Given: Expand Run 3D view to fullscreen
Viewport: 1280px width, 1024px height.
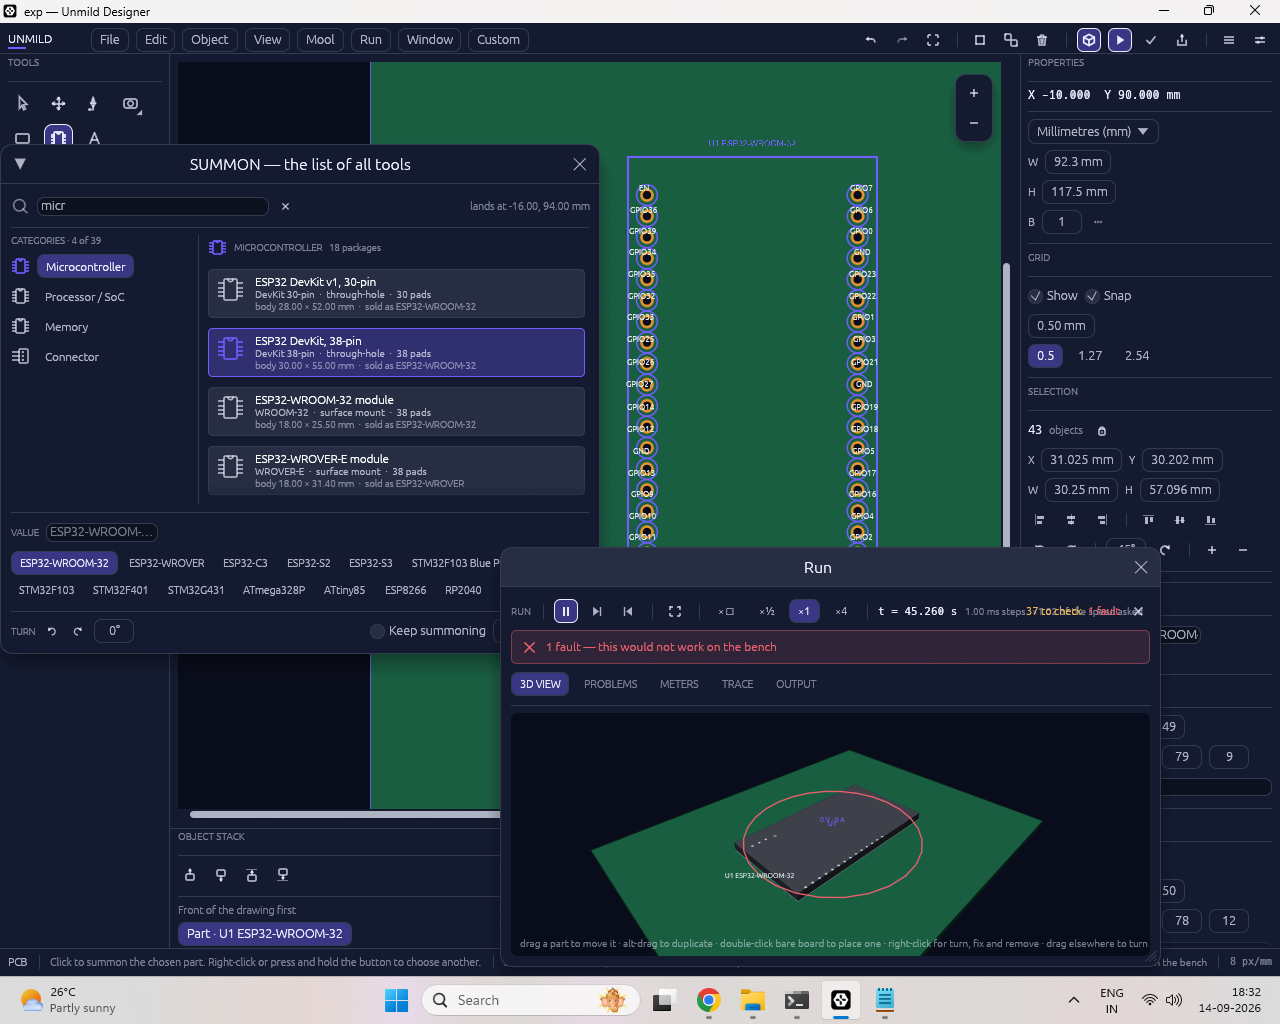Looking at the screenshot, I should tap(675, 611).
